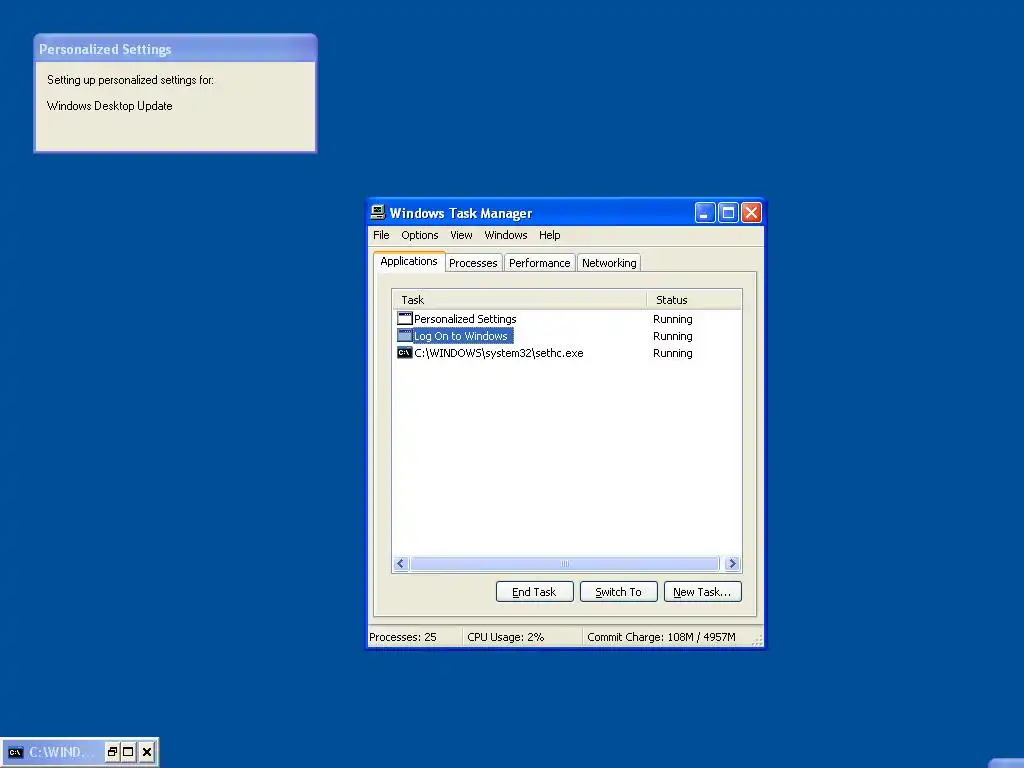Screen dimensions: 1024x768
Task: Sort by the Task column header
Action: pyautogui.click(x=519, y=300)
